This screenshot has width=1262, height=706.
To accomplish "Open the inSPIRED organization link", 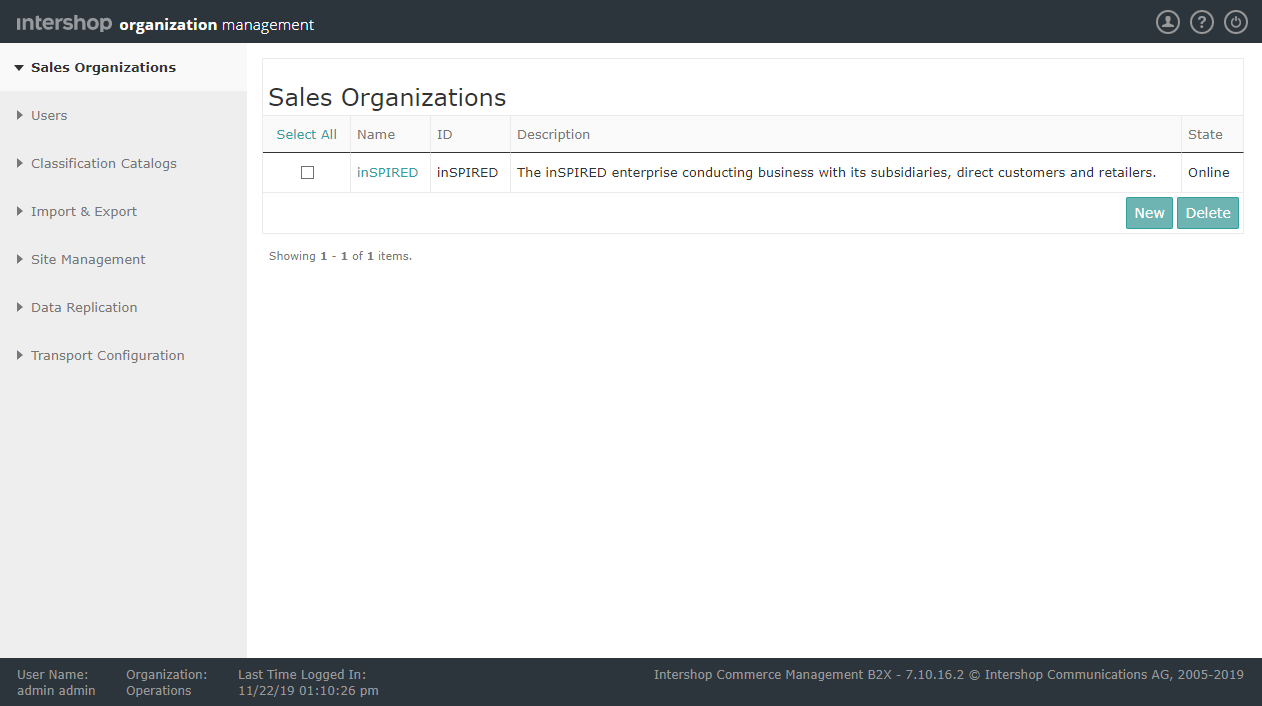I will coord(388,172).
